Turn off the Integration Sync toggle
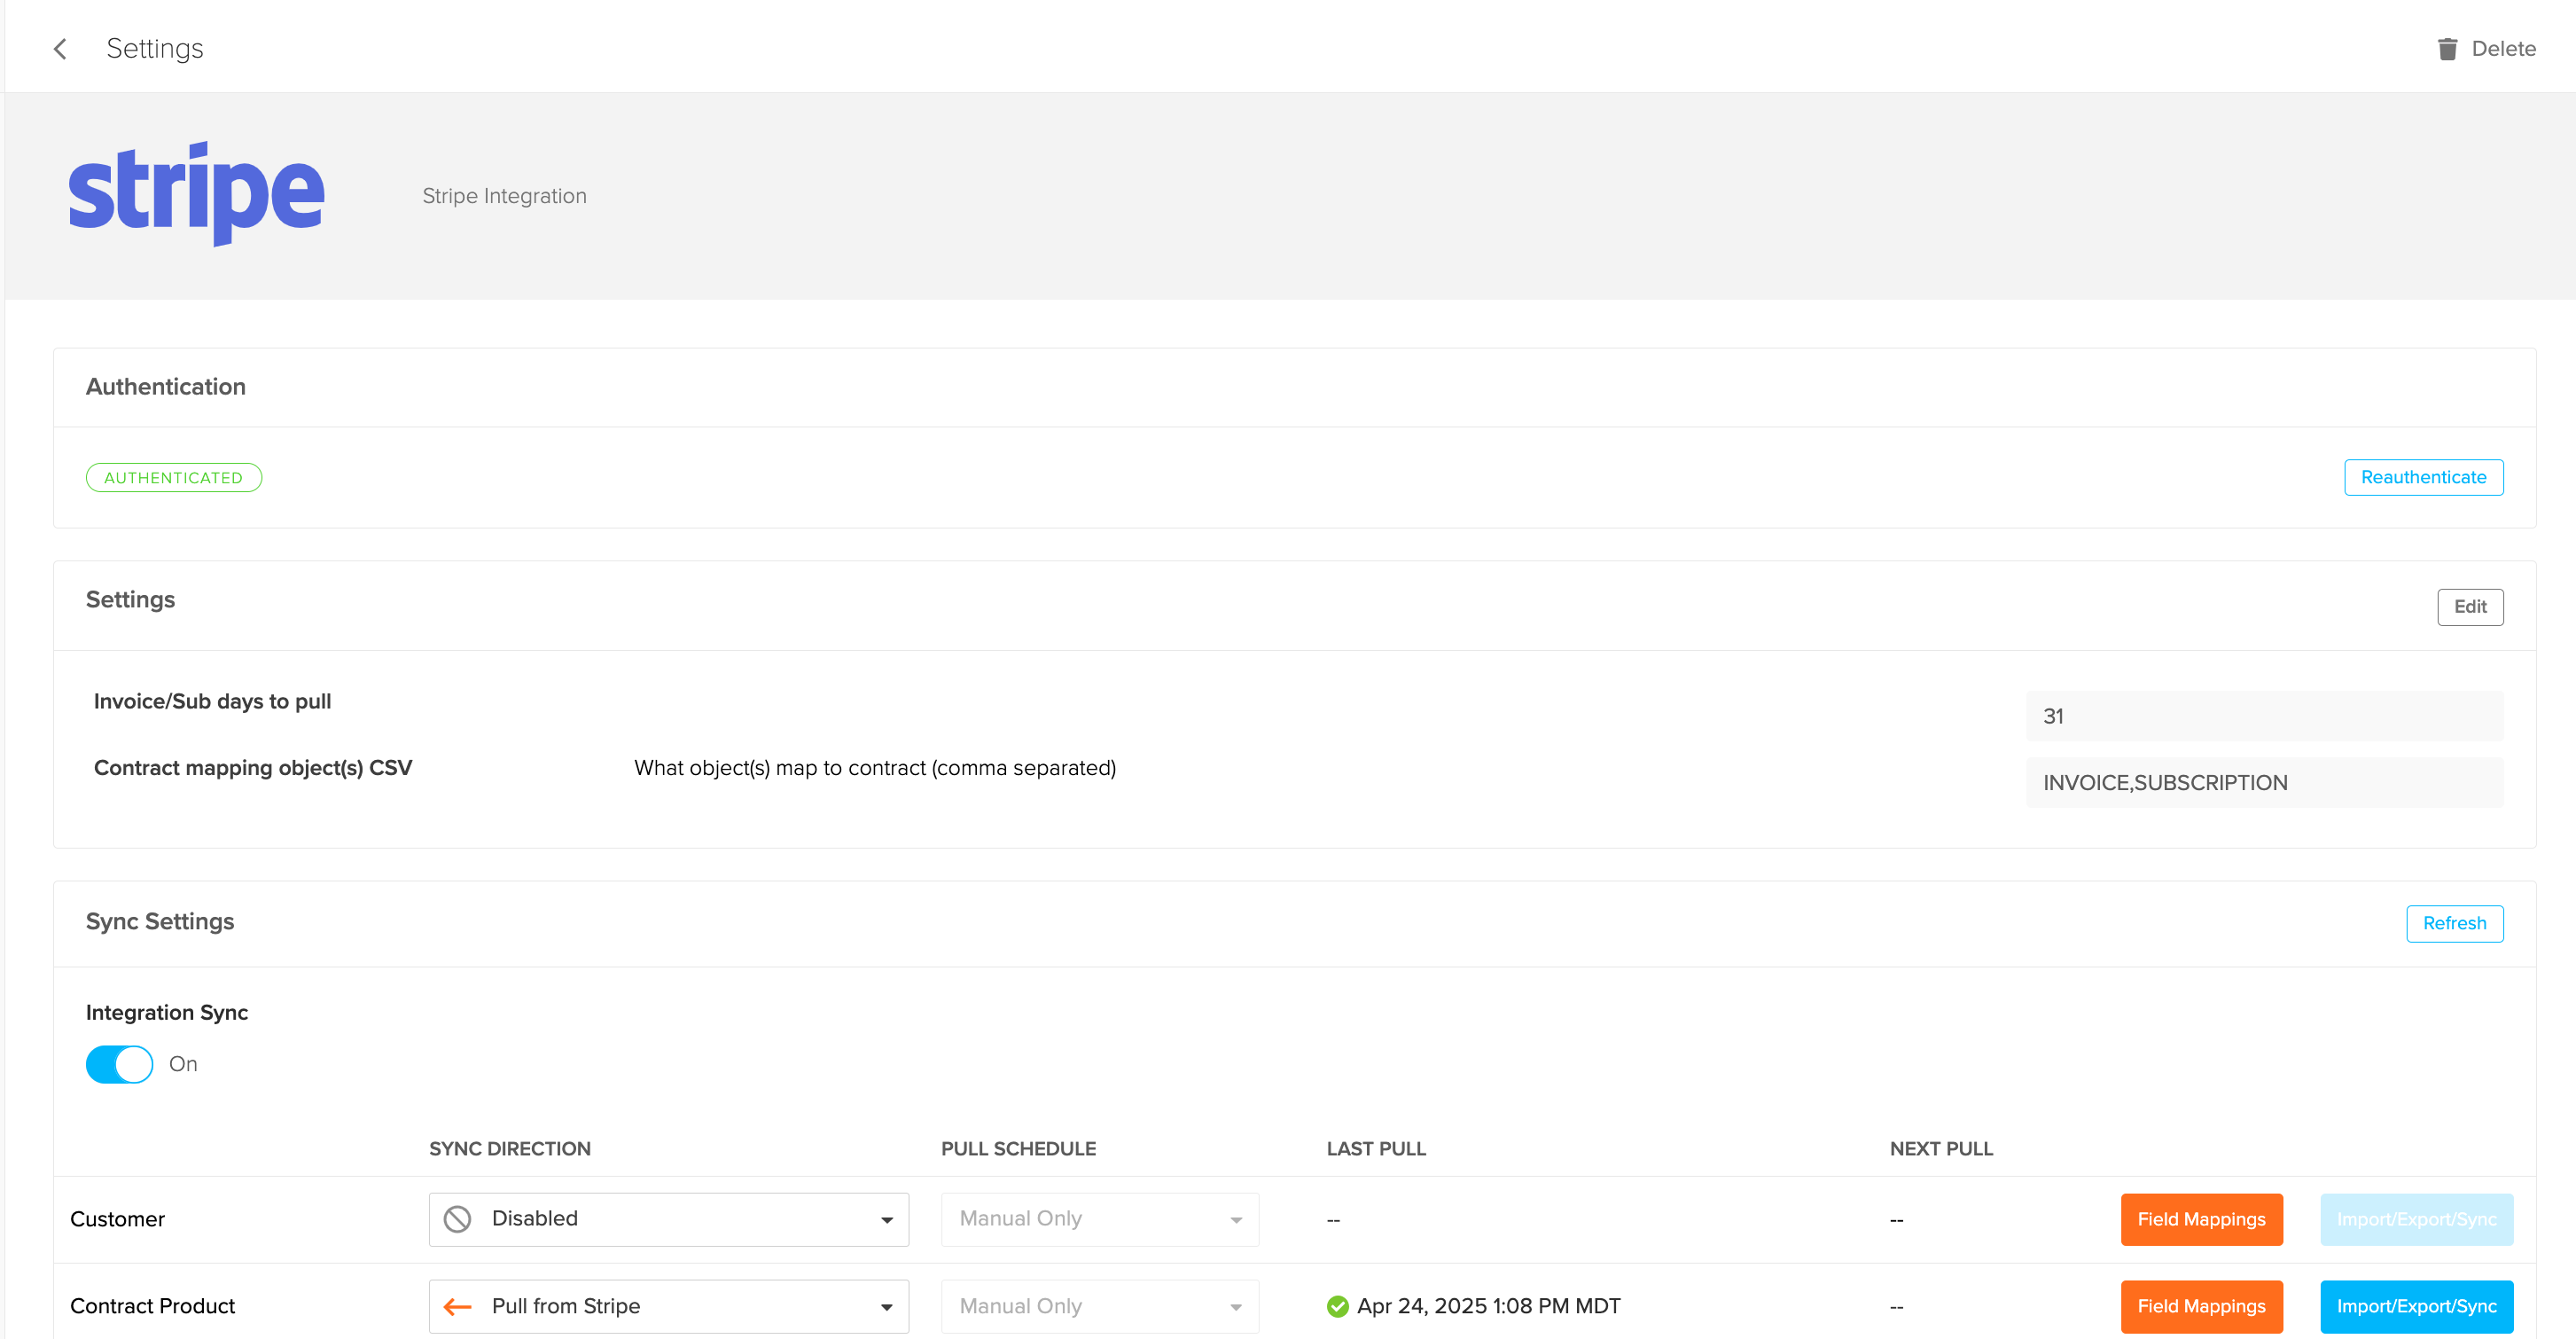 (x=119, y=1064)
